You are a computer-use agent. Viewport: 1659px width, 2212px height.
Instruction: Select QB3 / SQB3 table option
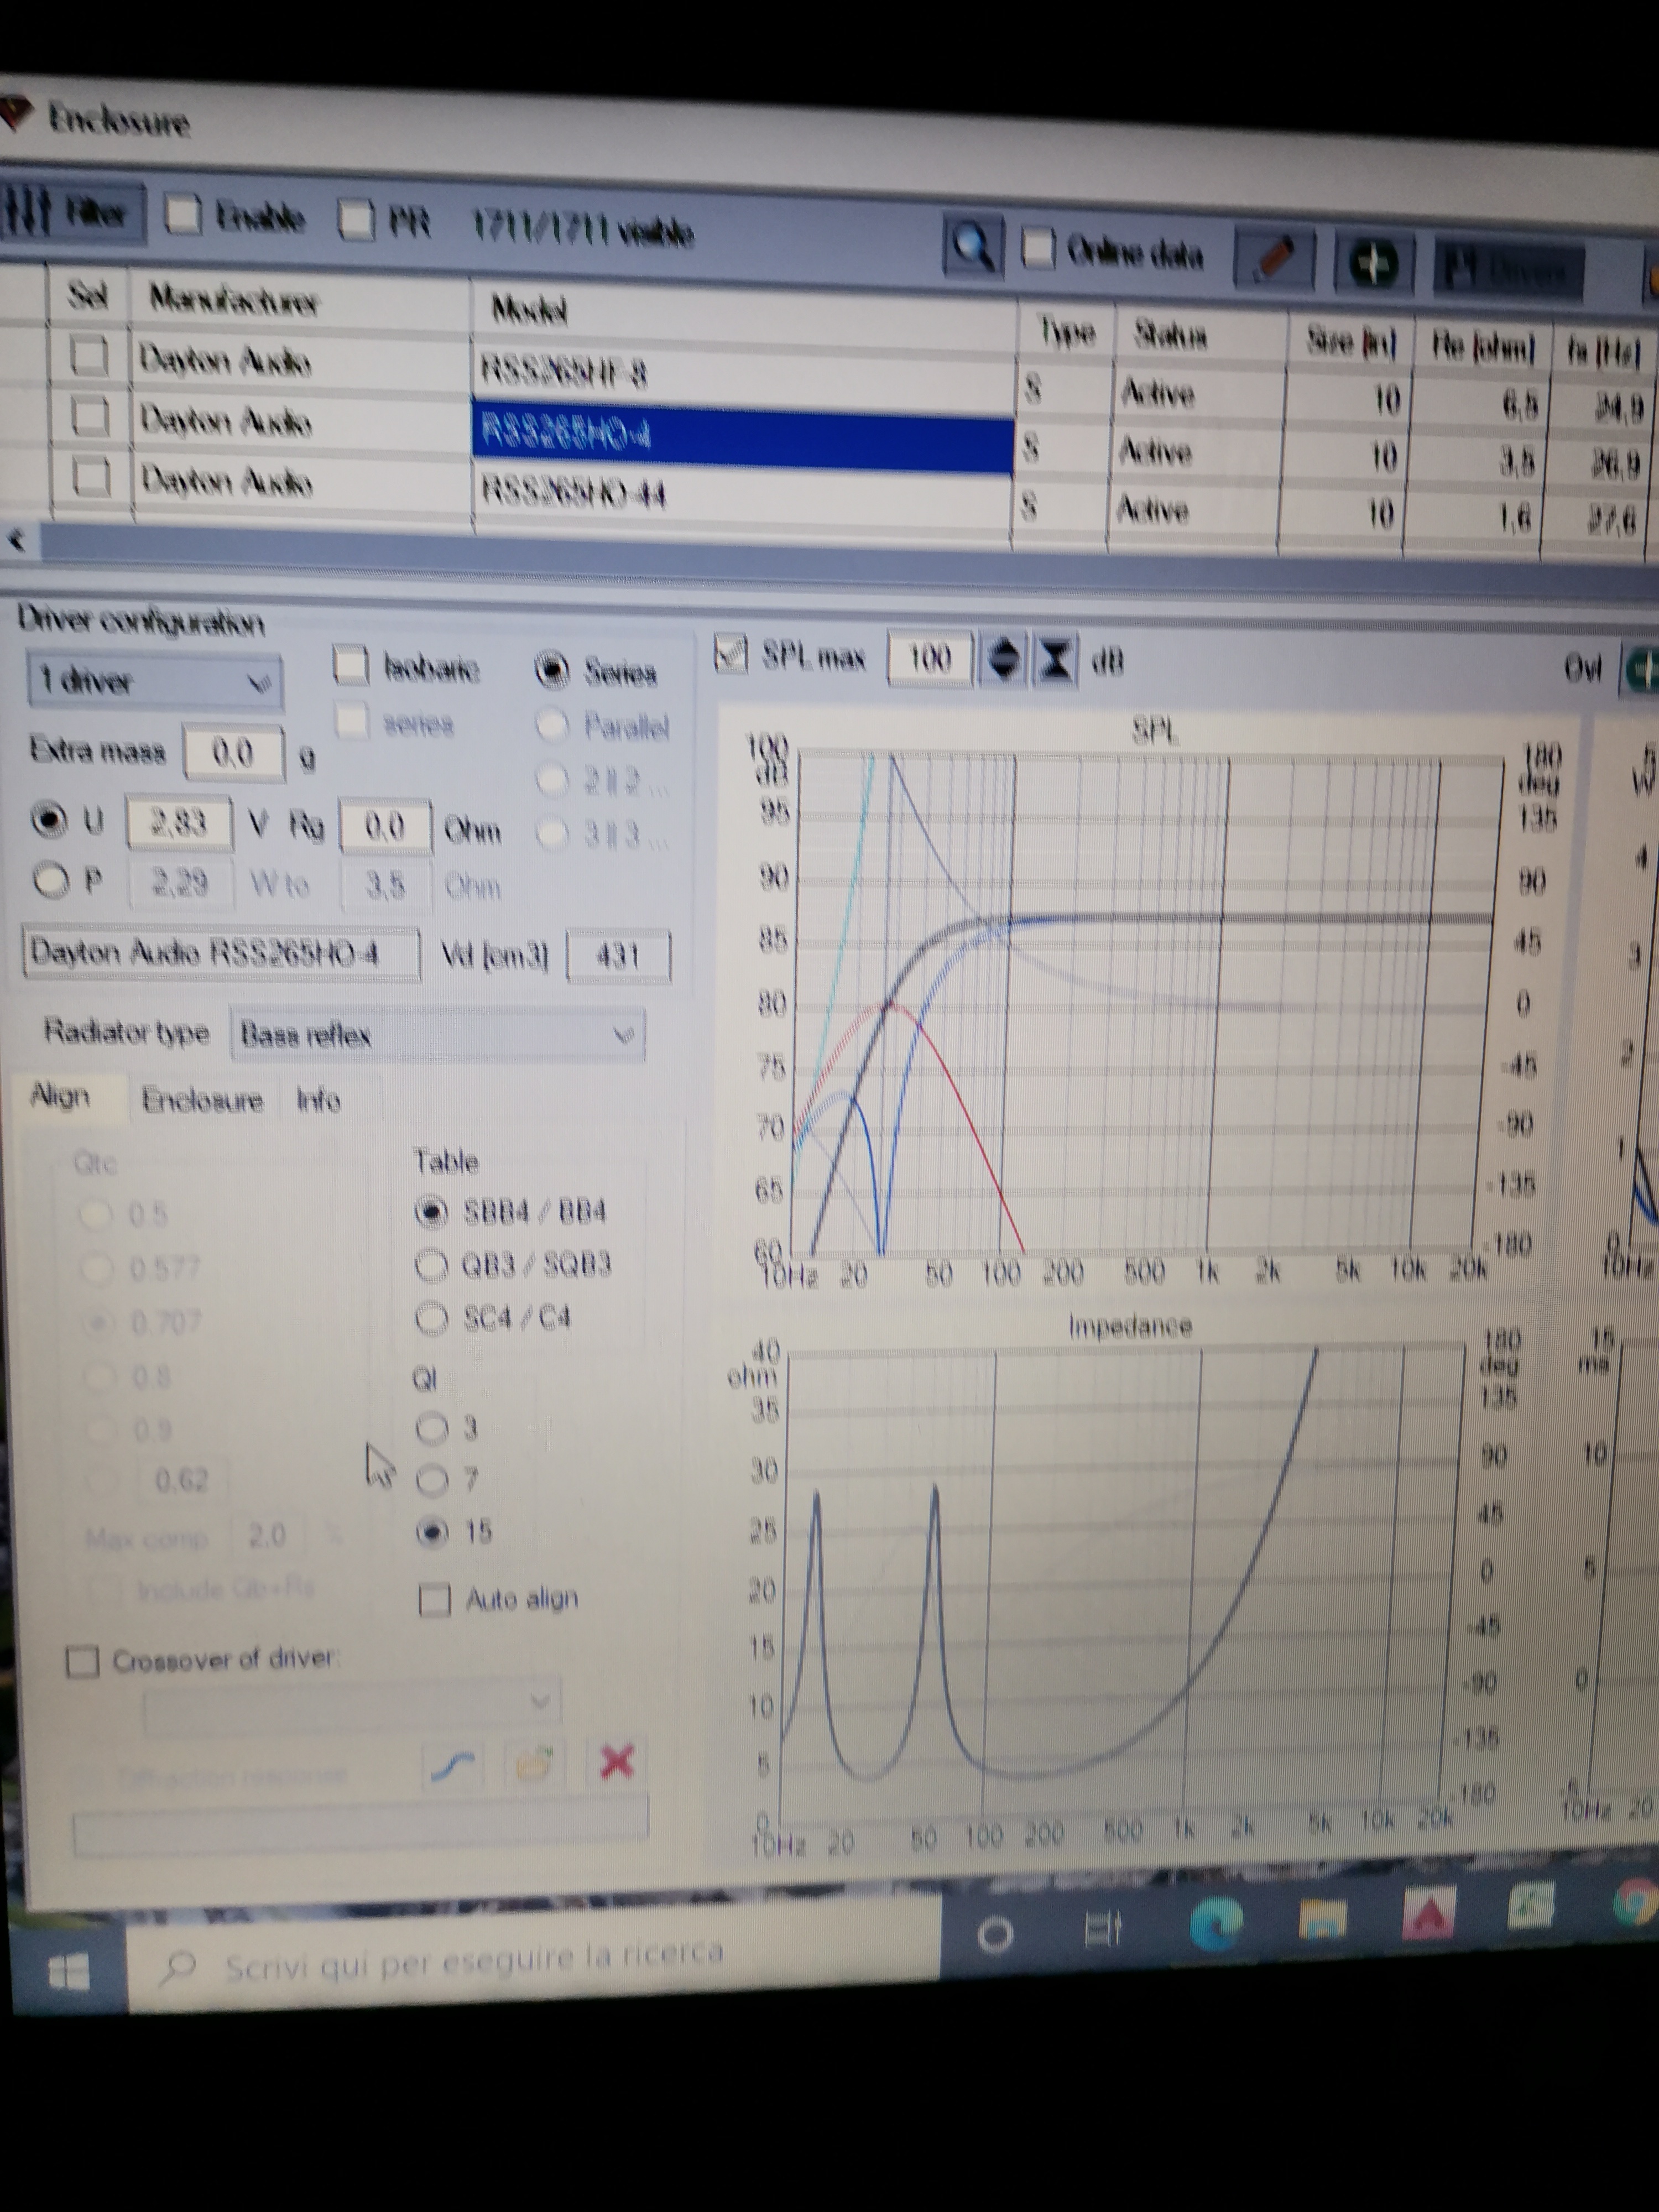pyautogui.click(x=431, y=1265)
